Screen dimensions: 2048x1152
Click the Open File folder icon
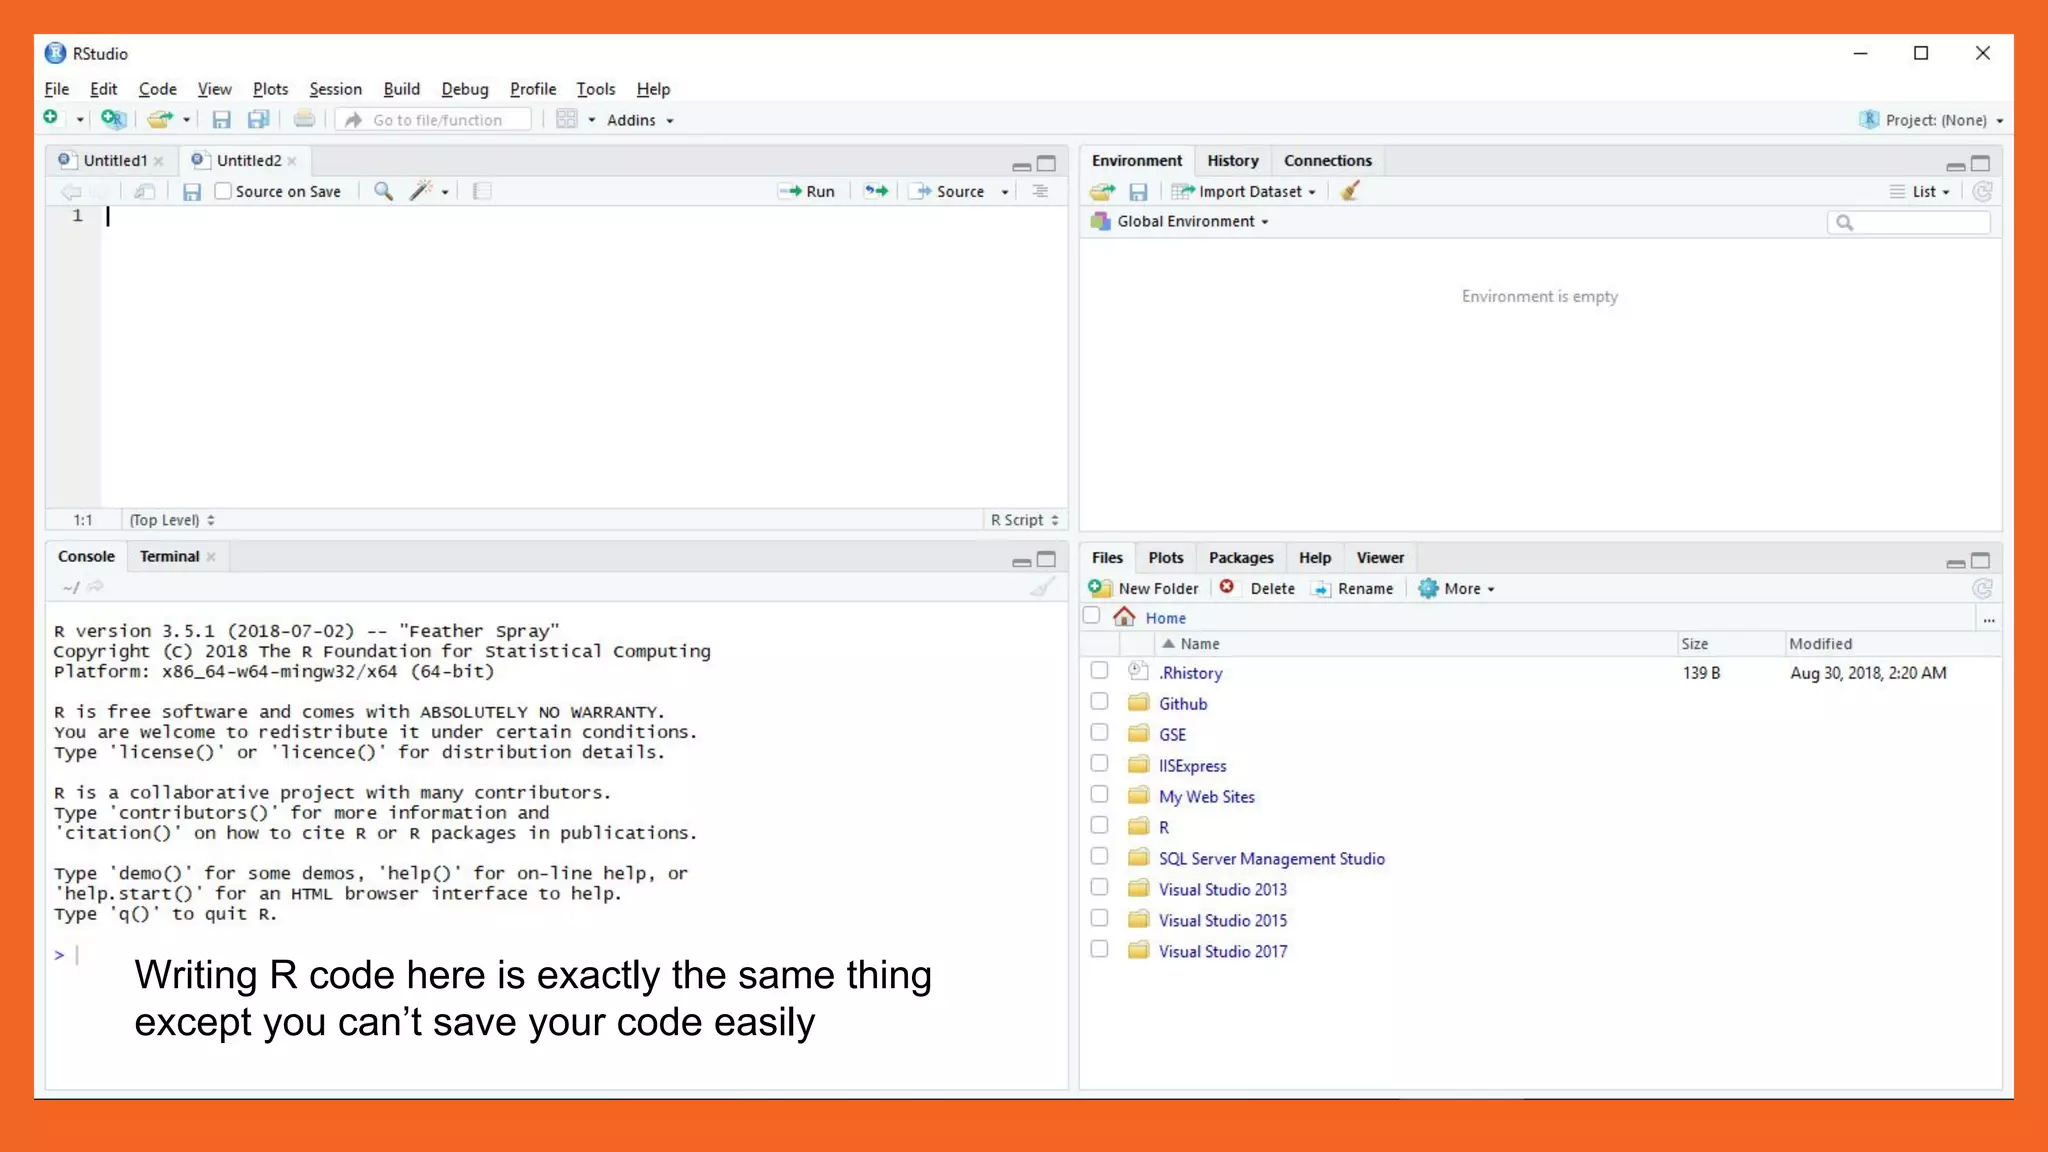(159, 119)
